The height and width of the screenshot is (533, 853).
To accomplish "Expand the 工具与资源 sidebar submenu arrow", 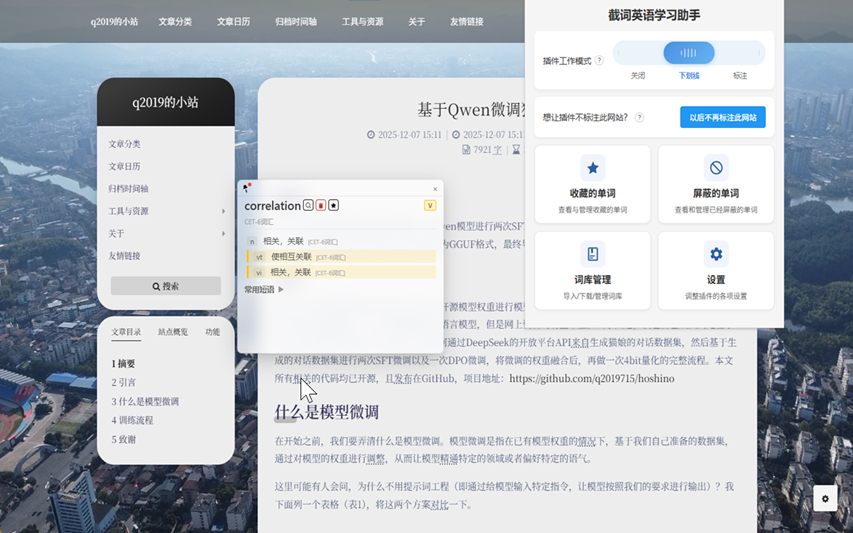I will click(223, 211).
